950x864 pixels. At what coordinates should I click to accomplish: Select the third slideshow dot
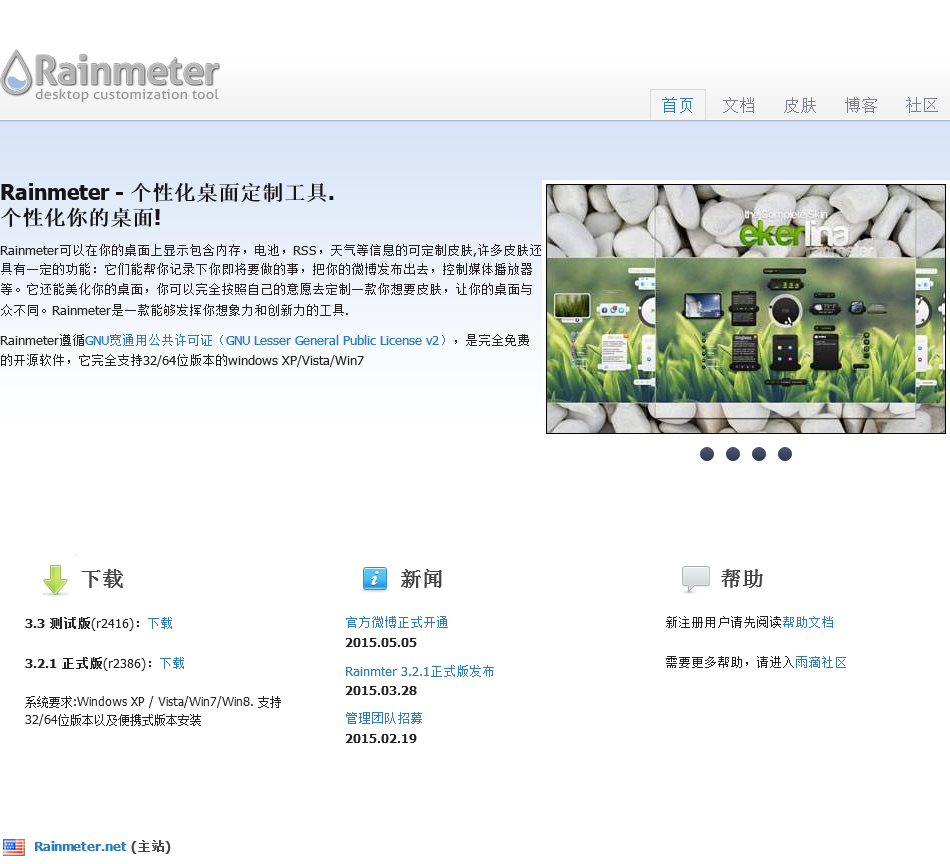(759, 454)
